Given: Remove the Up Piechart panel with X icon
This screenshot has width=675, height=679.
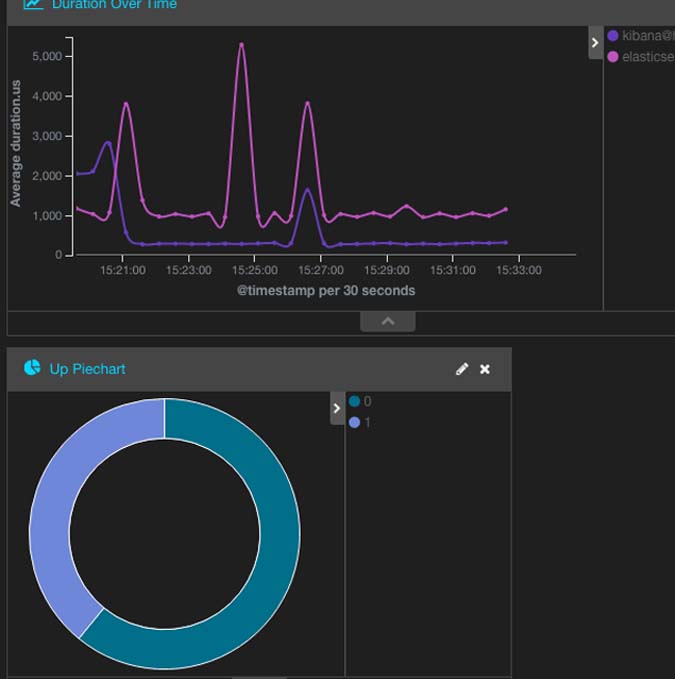Looking at the screenshot, I should pyautogui.click(x=485, y=369).
